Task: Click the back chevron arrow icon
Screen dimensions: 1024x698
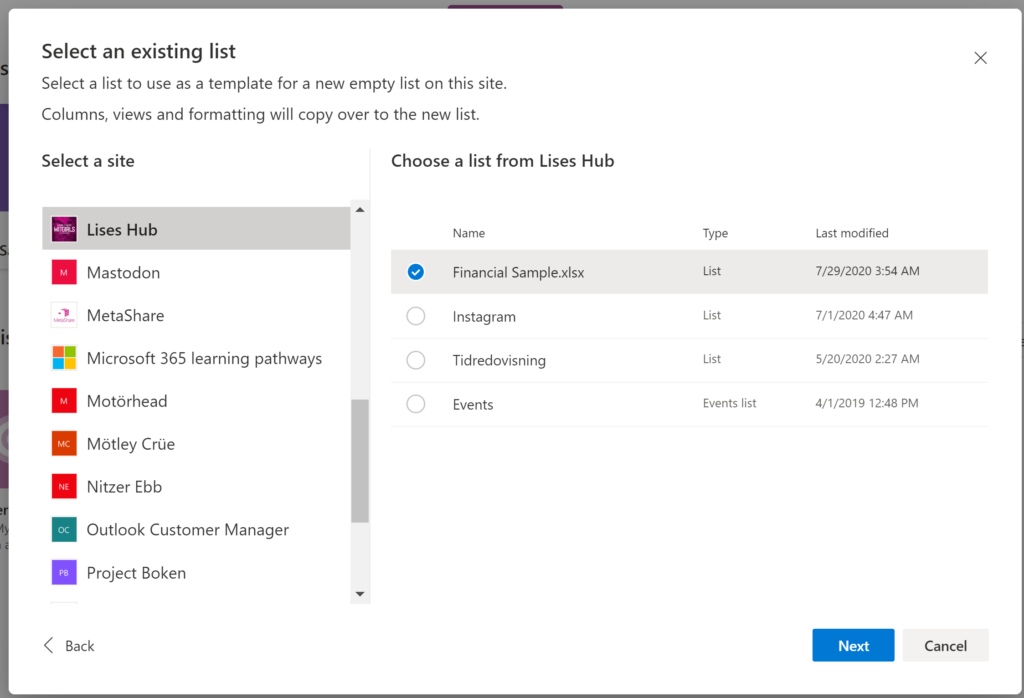Action: [48, 645]
